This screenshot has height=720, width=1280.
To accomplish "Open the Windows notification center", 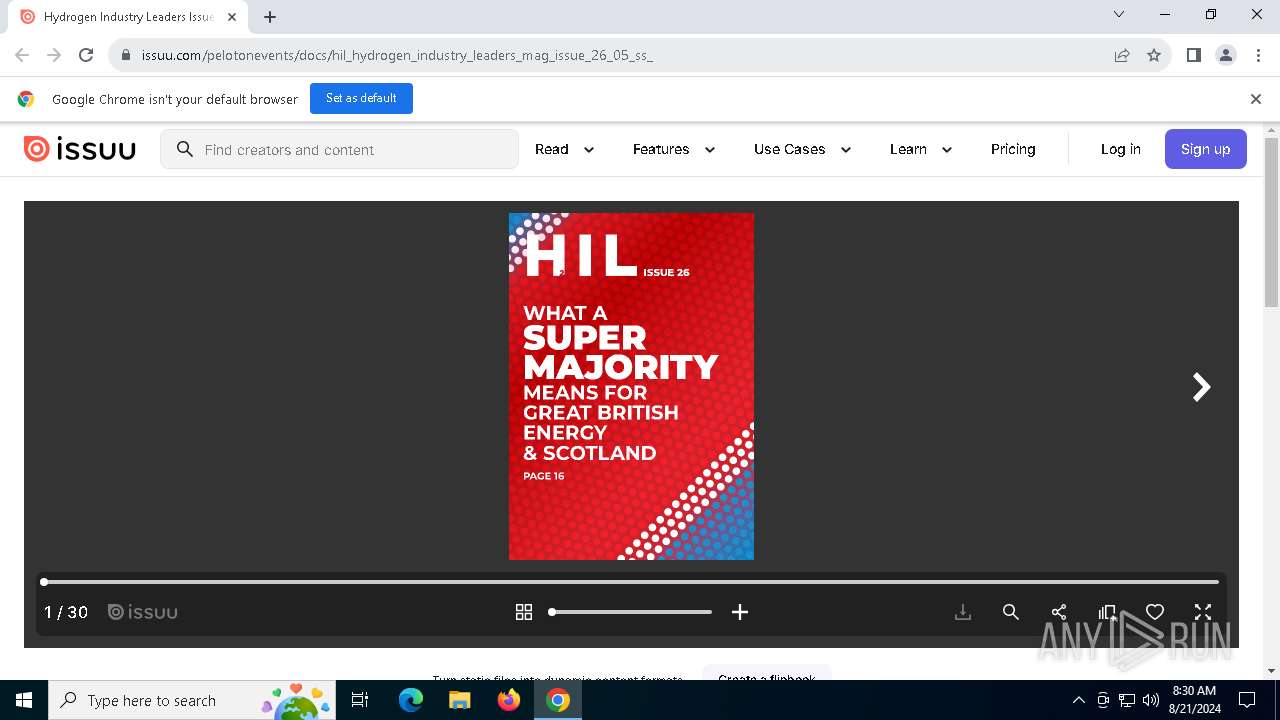I will tap(1248, 700).
